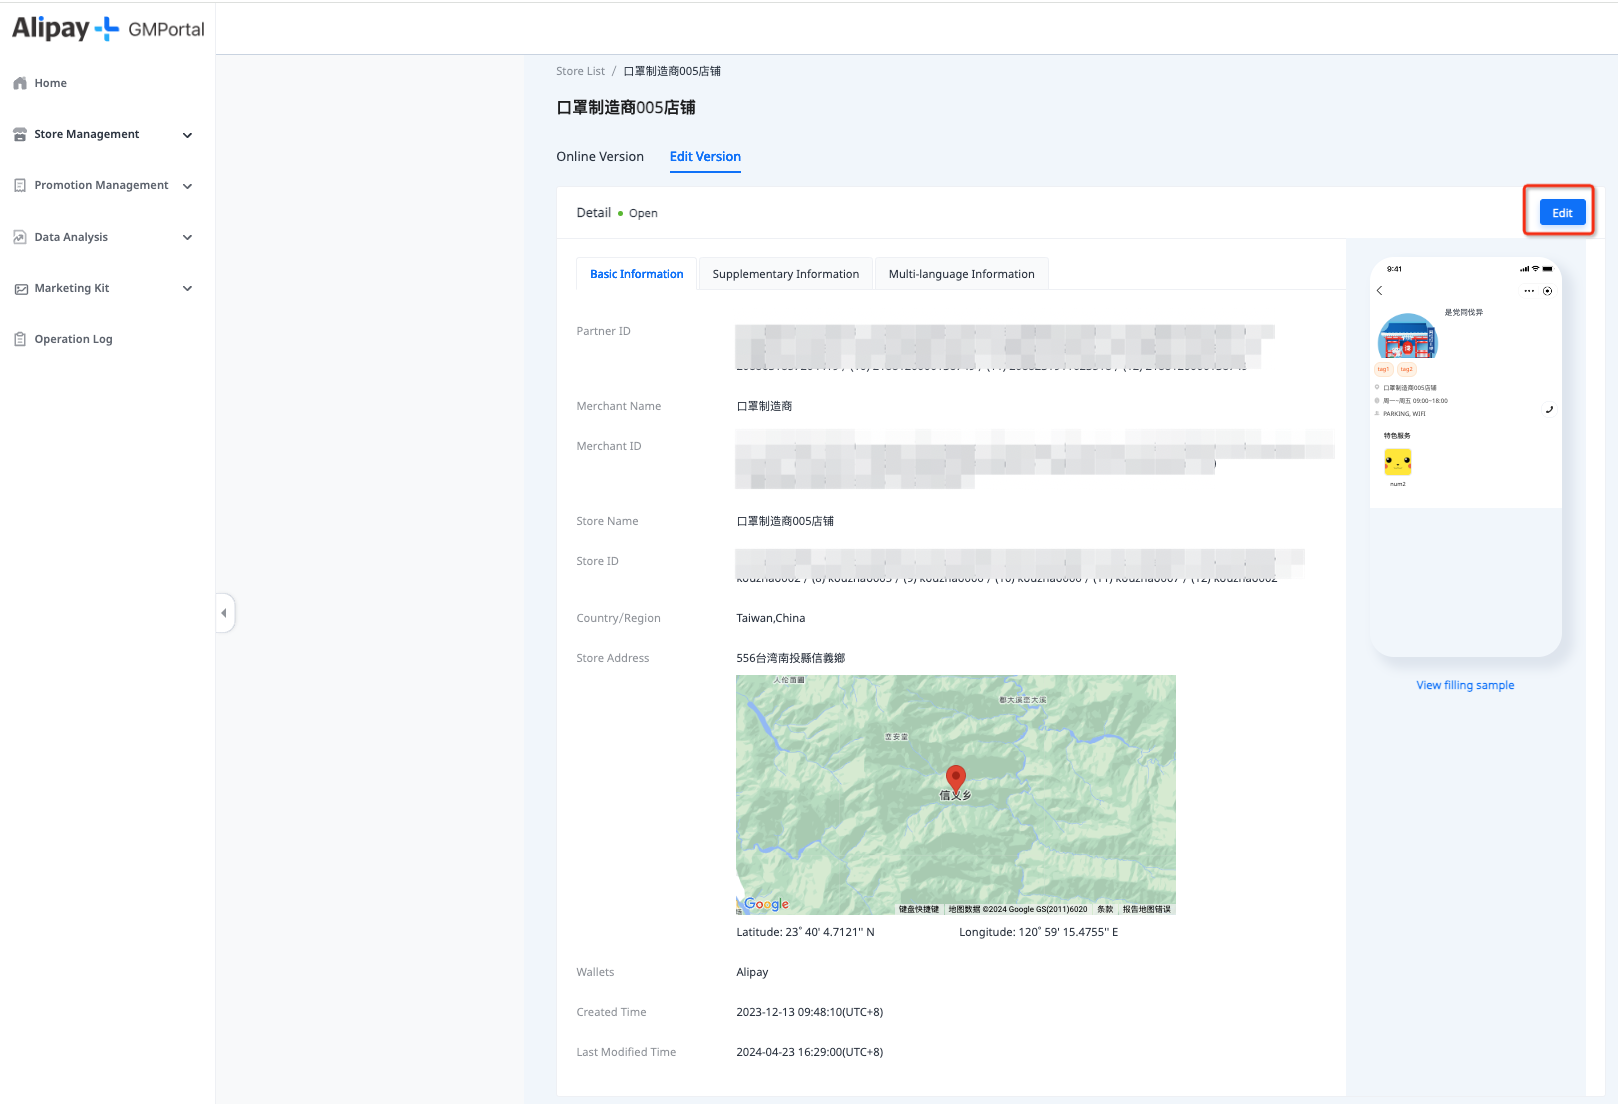The height and width of the screenshot is (1104, 1618).
Task: Tap the phone call icon in the preview
Action: coord(1549,409)
